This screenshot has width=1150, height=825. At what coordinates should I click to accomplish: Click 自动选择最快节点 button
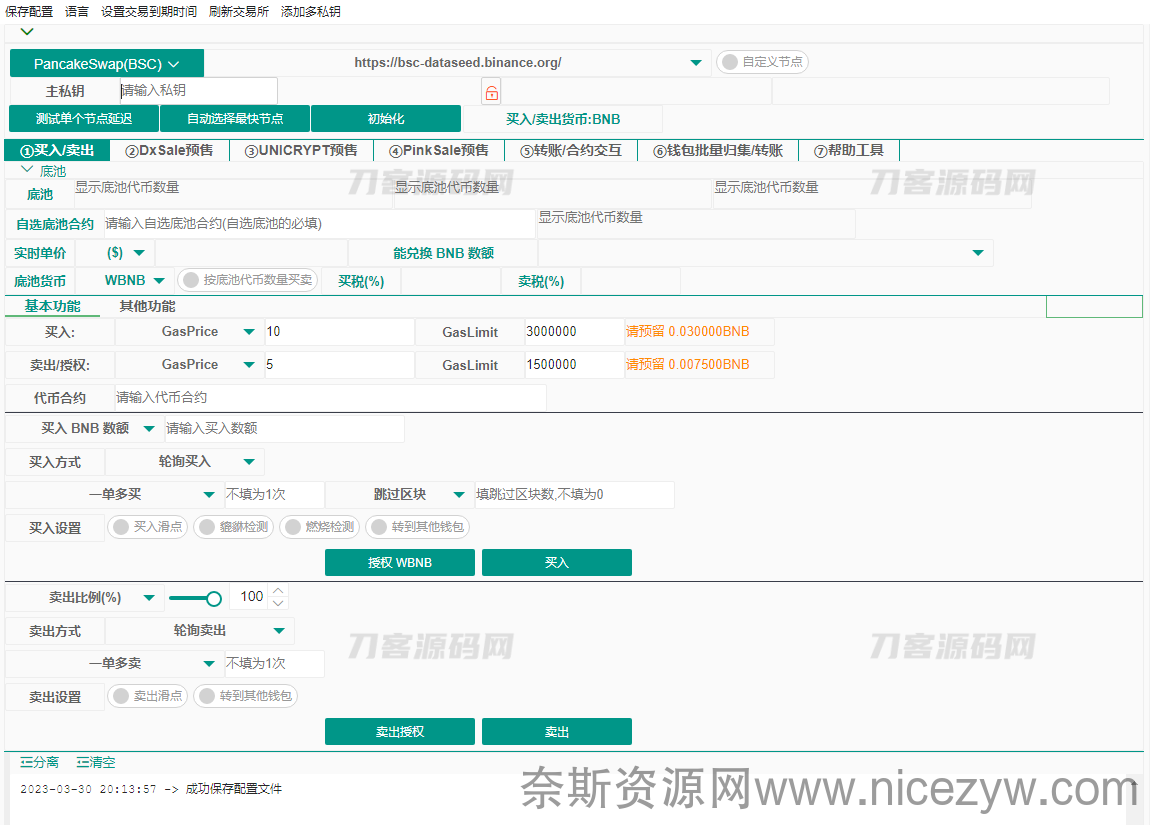pyautogui.click(x=235, y=119)
